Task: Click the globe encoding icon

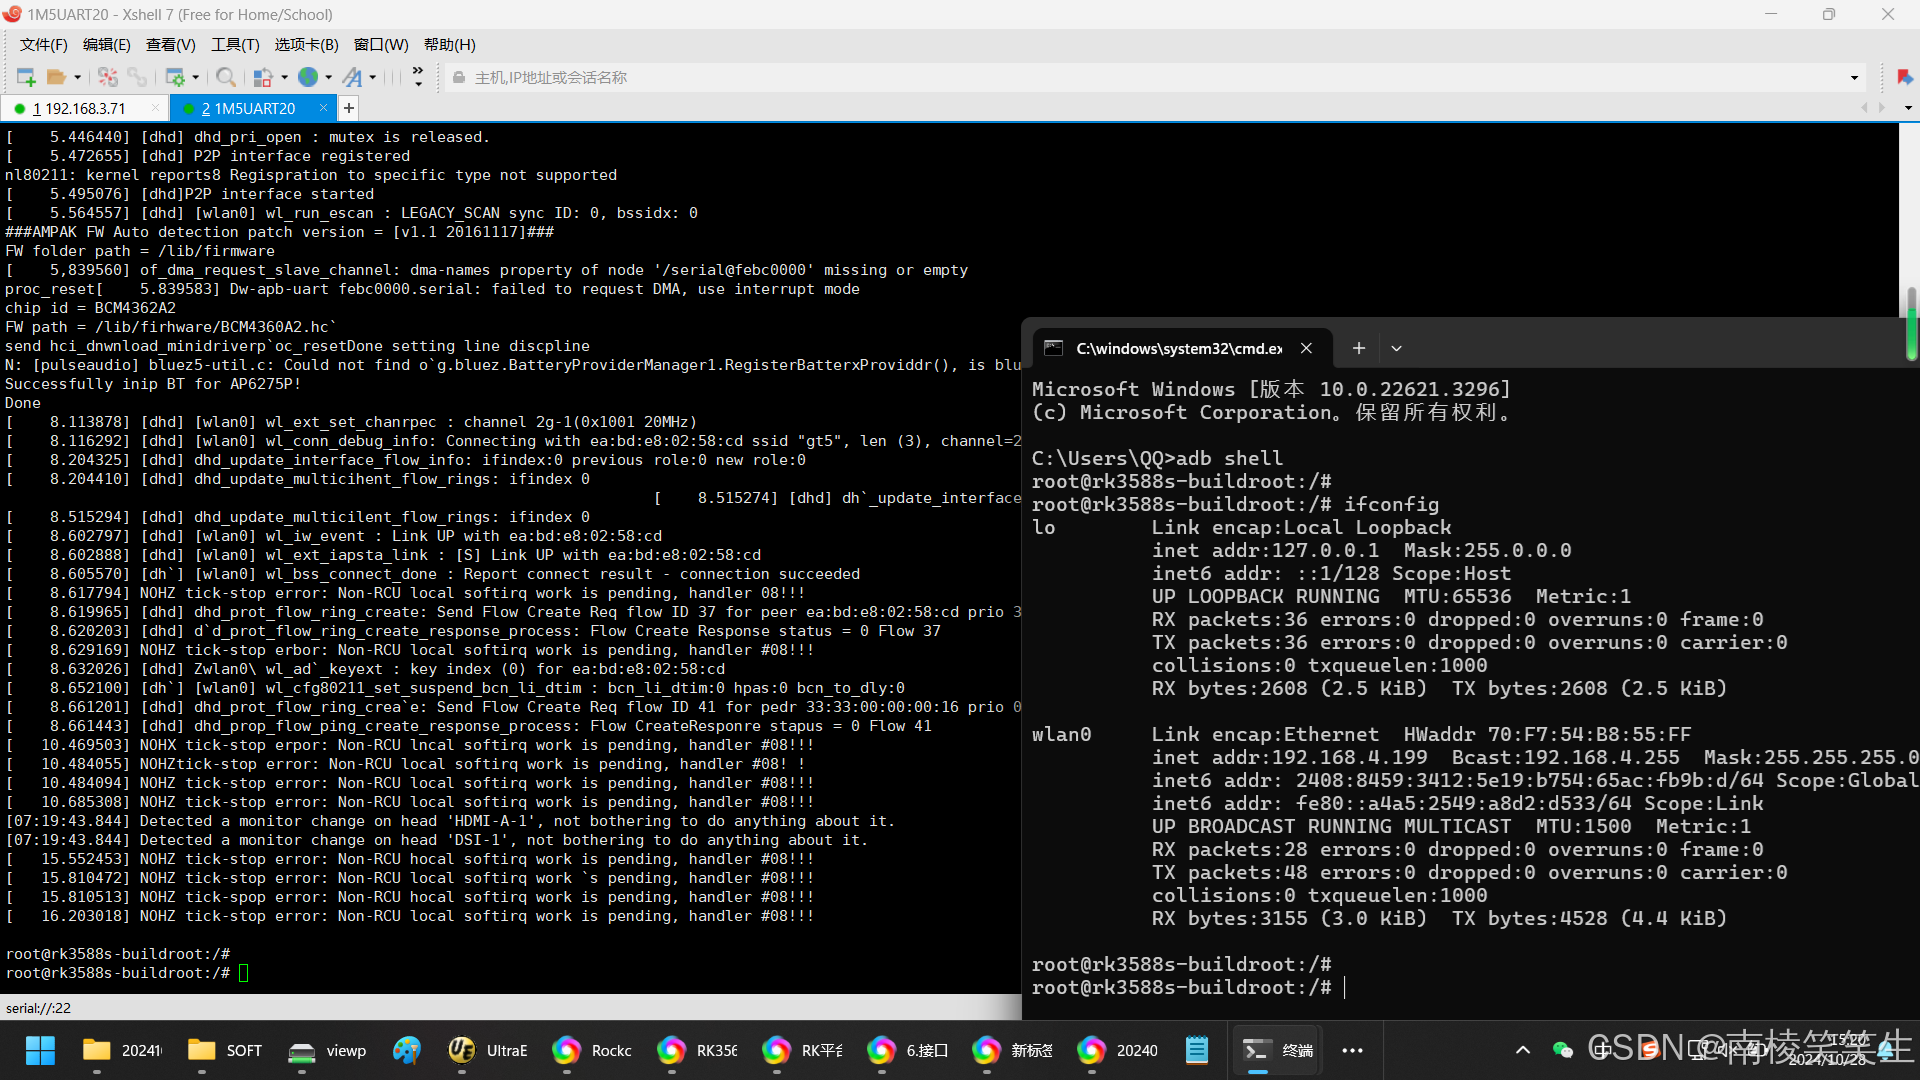Action: click(x=308, y=77)
